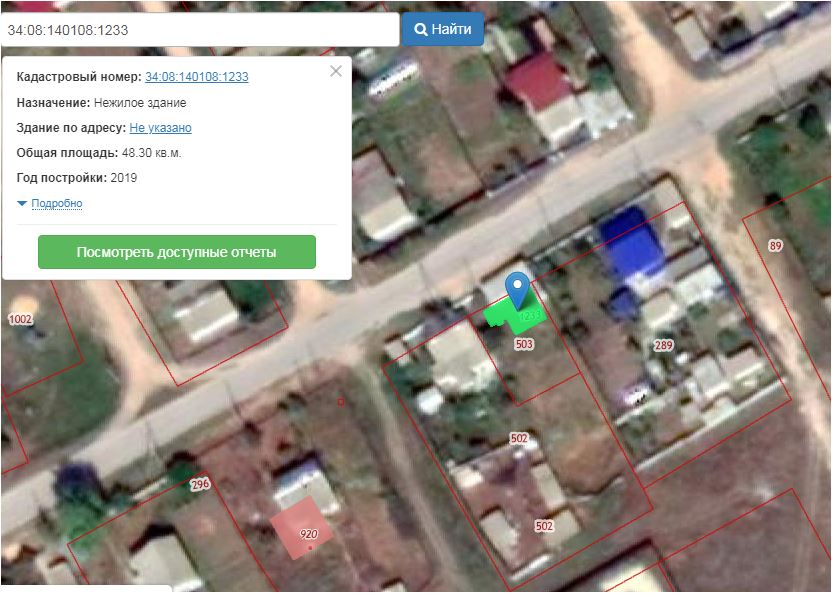Click the red-roofed building on the map

click(538, 80)
